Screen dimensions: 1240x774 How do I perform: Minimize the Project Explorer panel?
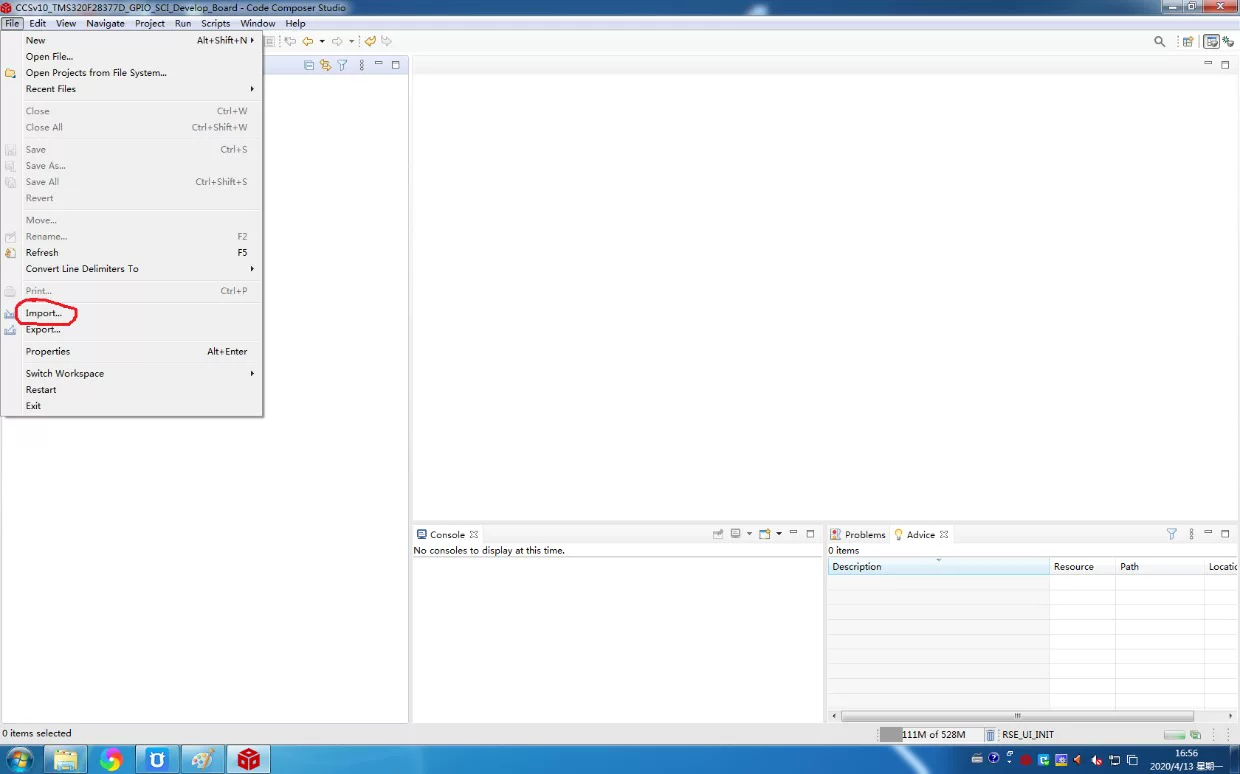379,64
